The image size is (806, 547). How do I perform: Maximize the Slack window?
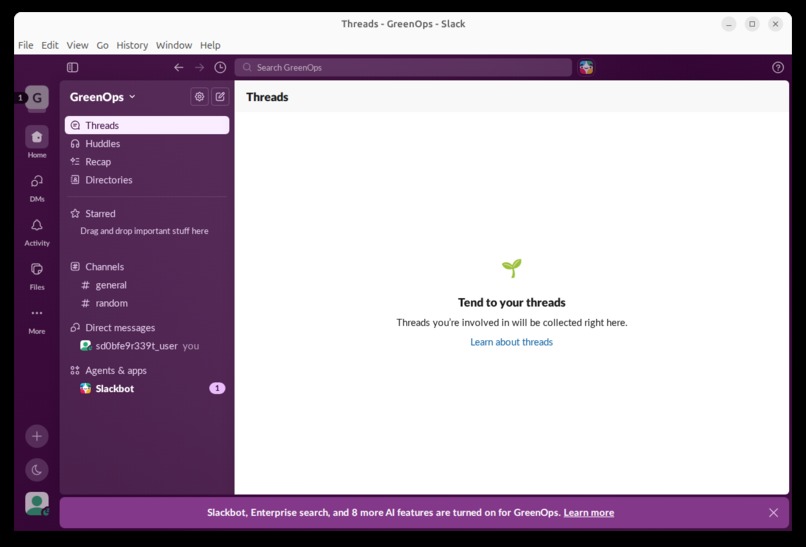752,24
